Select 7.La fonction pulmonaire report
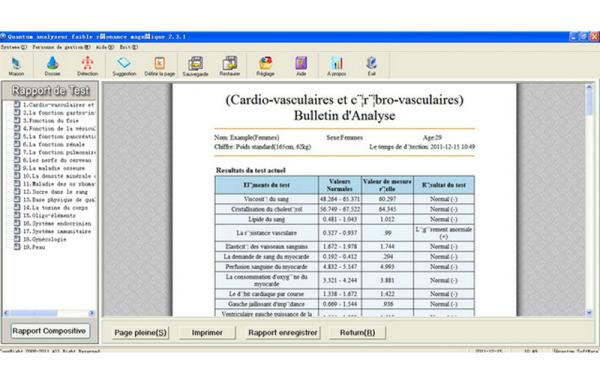 (x=59, y=152)
